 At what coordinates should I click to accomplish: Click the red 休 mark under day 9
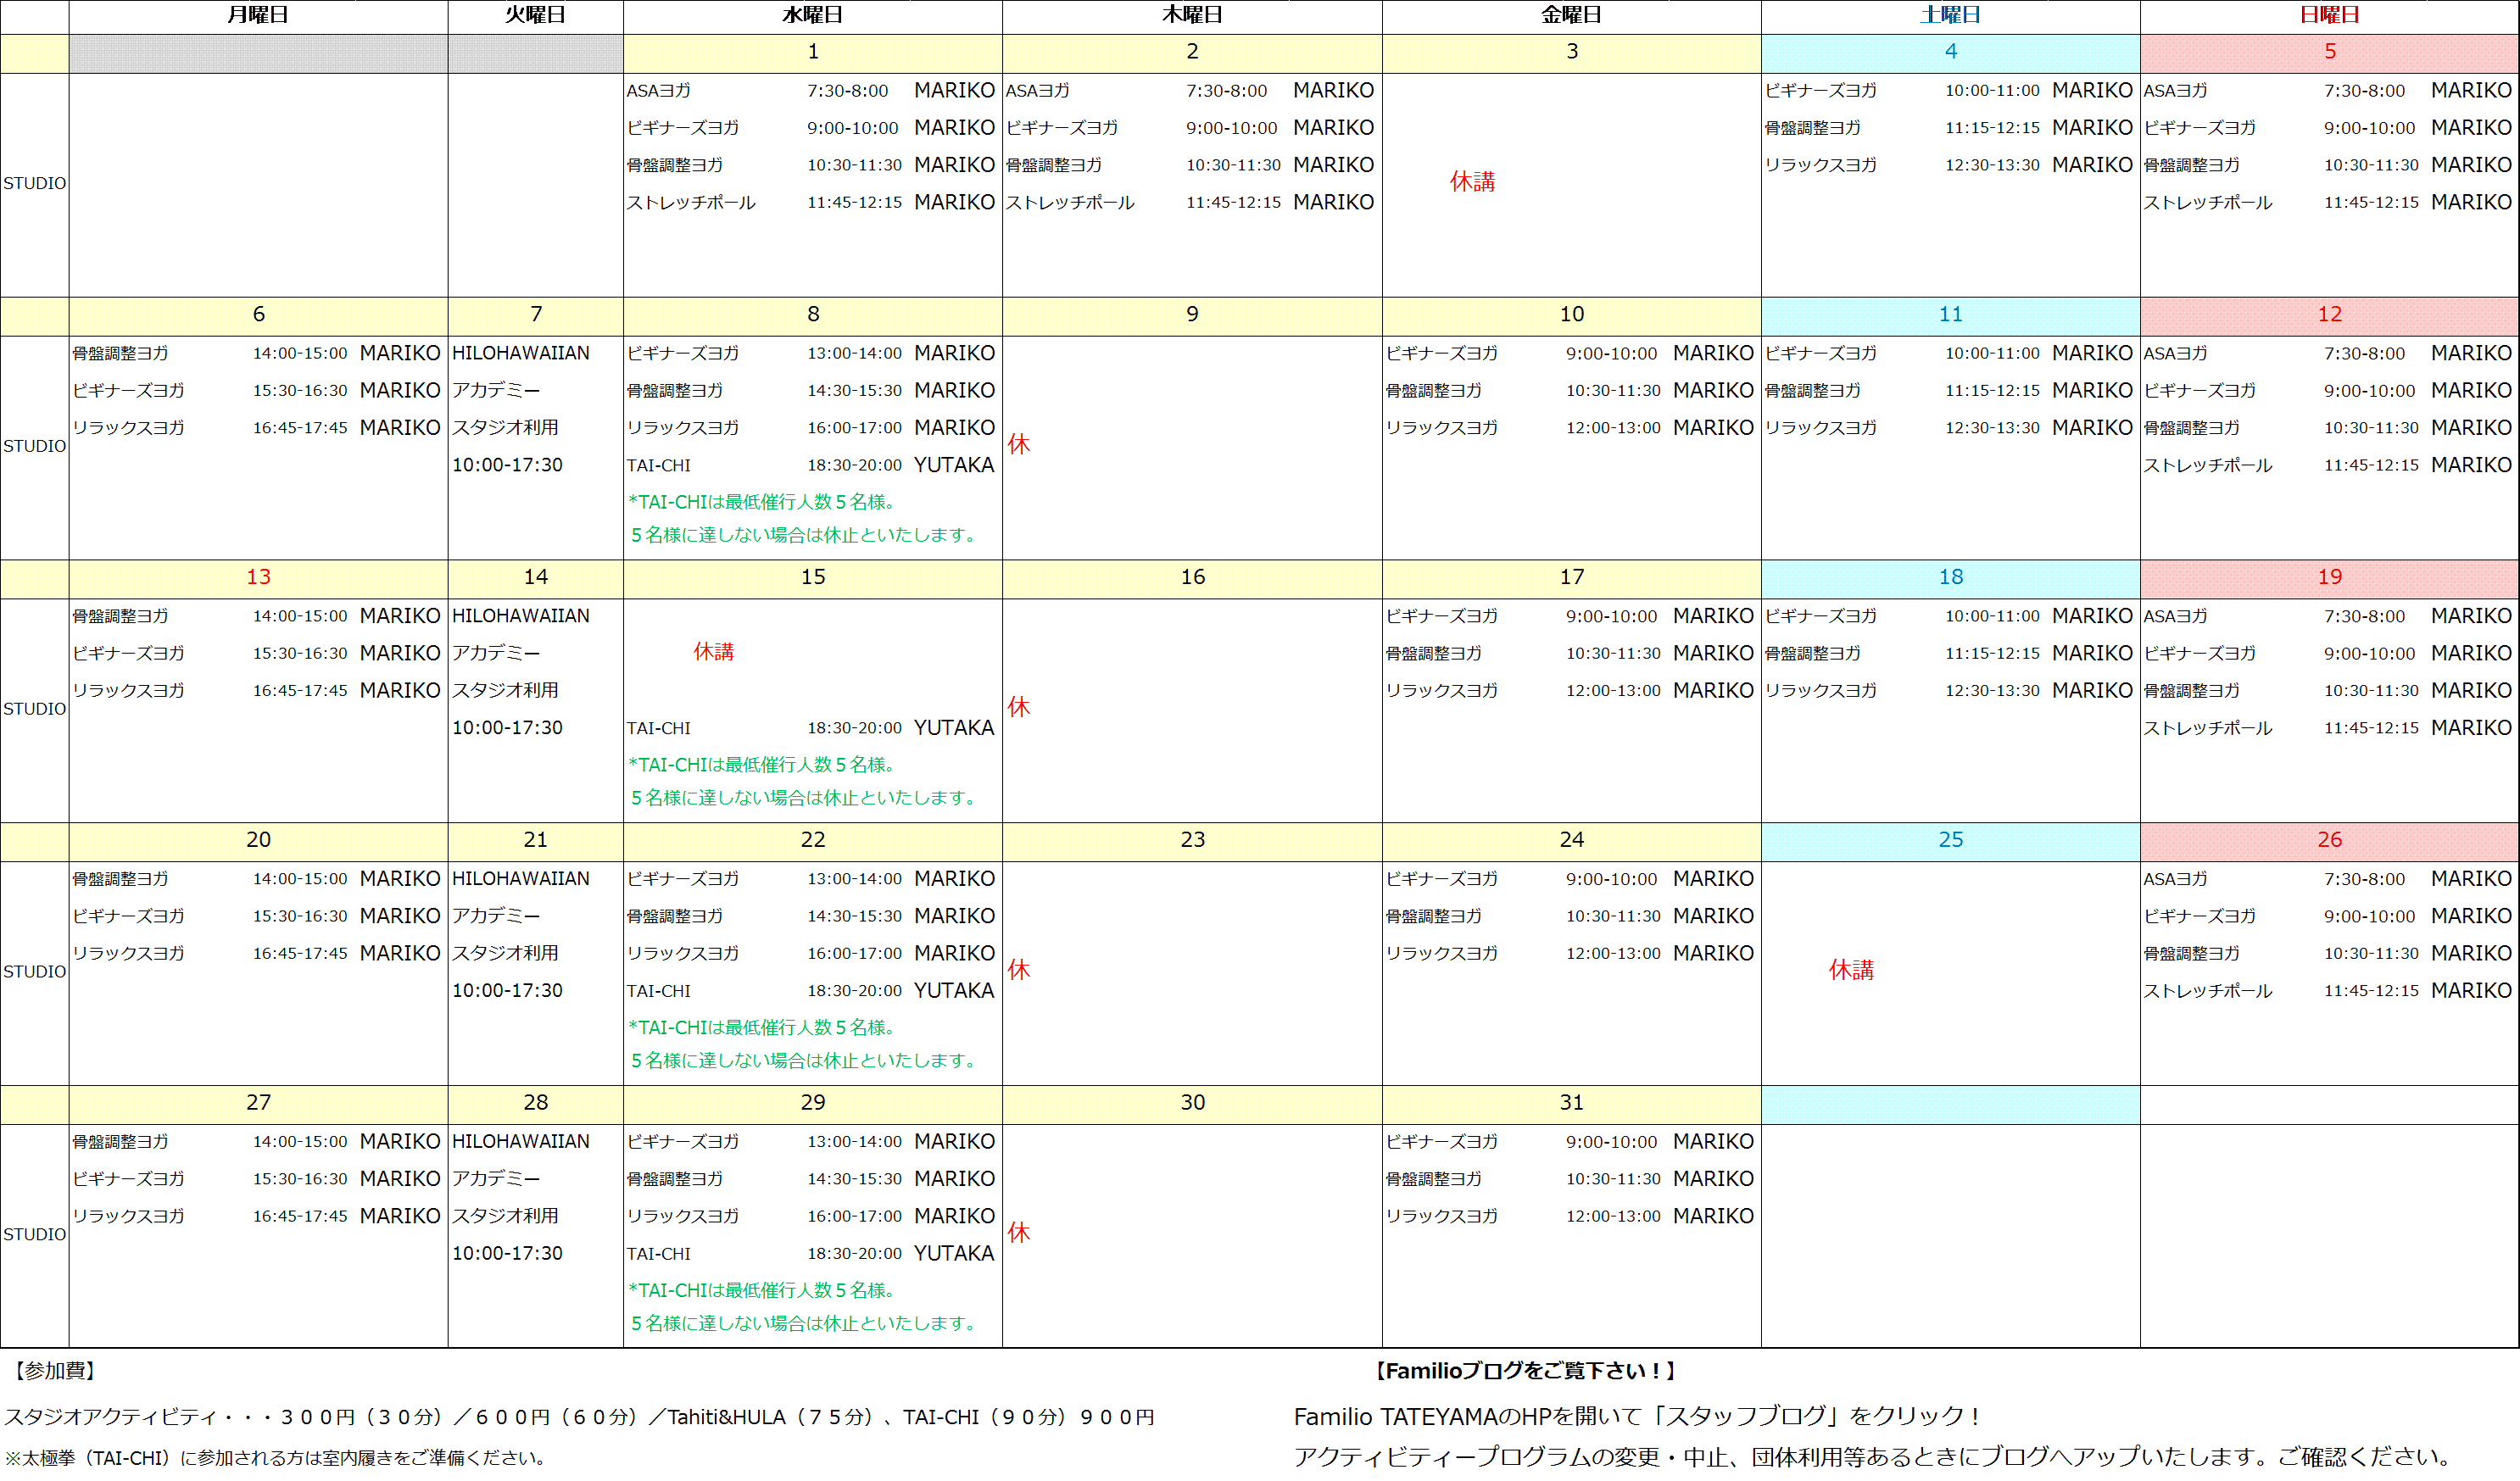pyautogui.click(x=1018, y=444)
